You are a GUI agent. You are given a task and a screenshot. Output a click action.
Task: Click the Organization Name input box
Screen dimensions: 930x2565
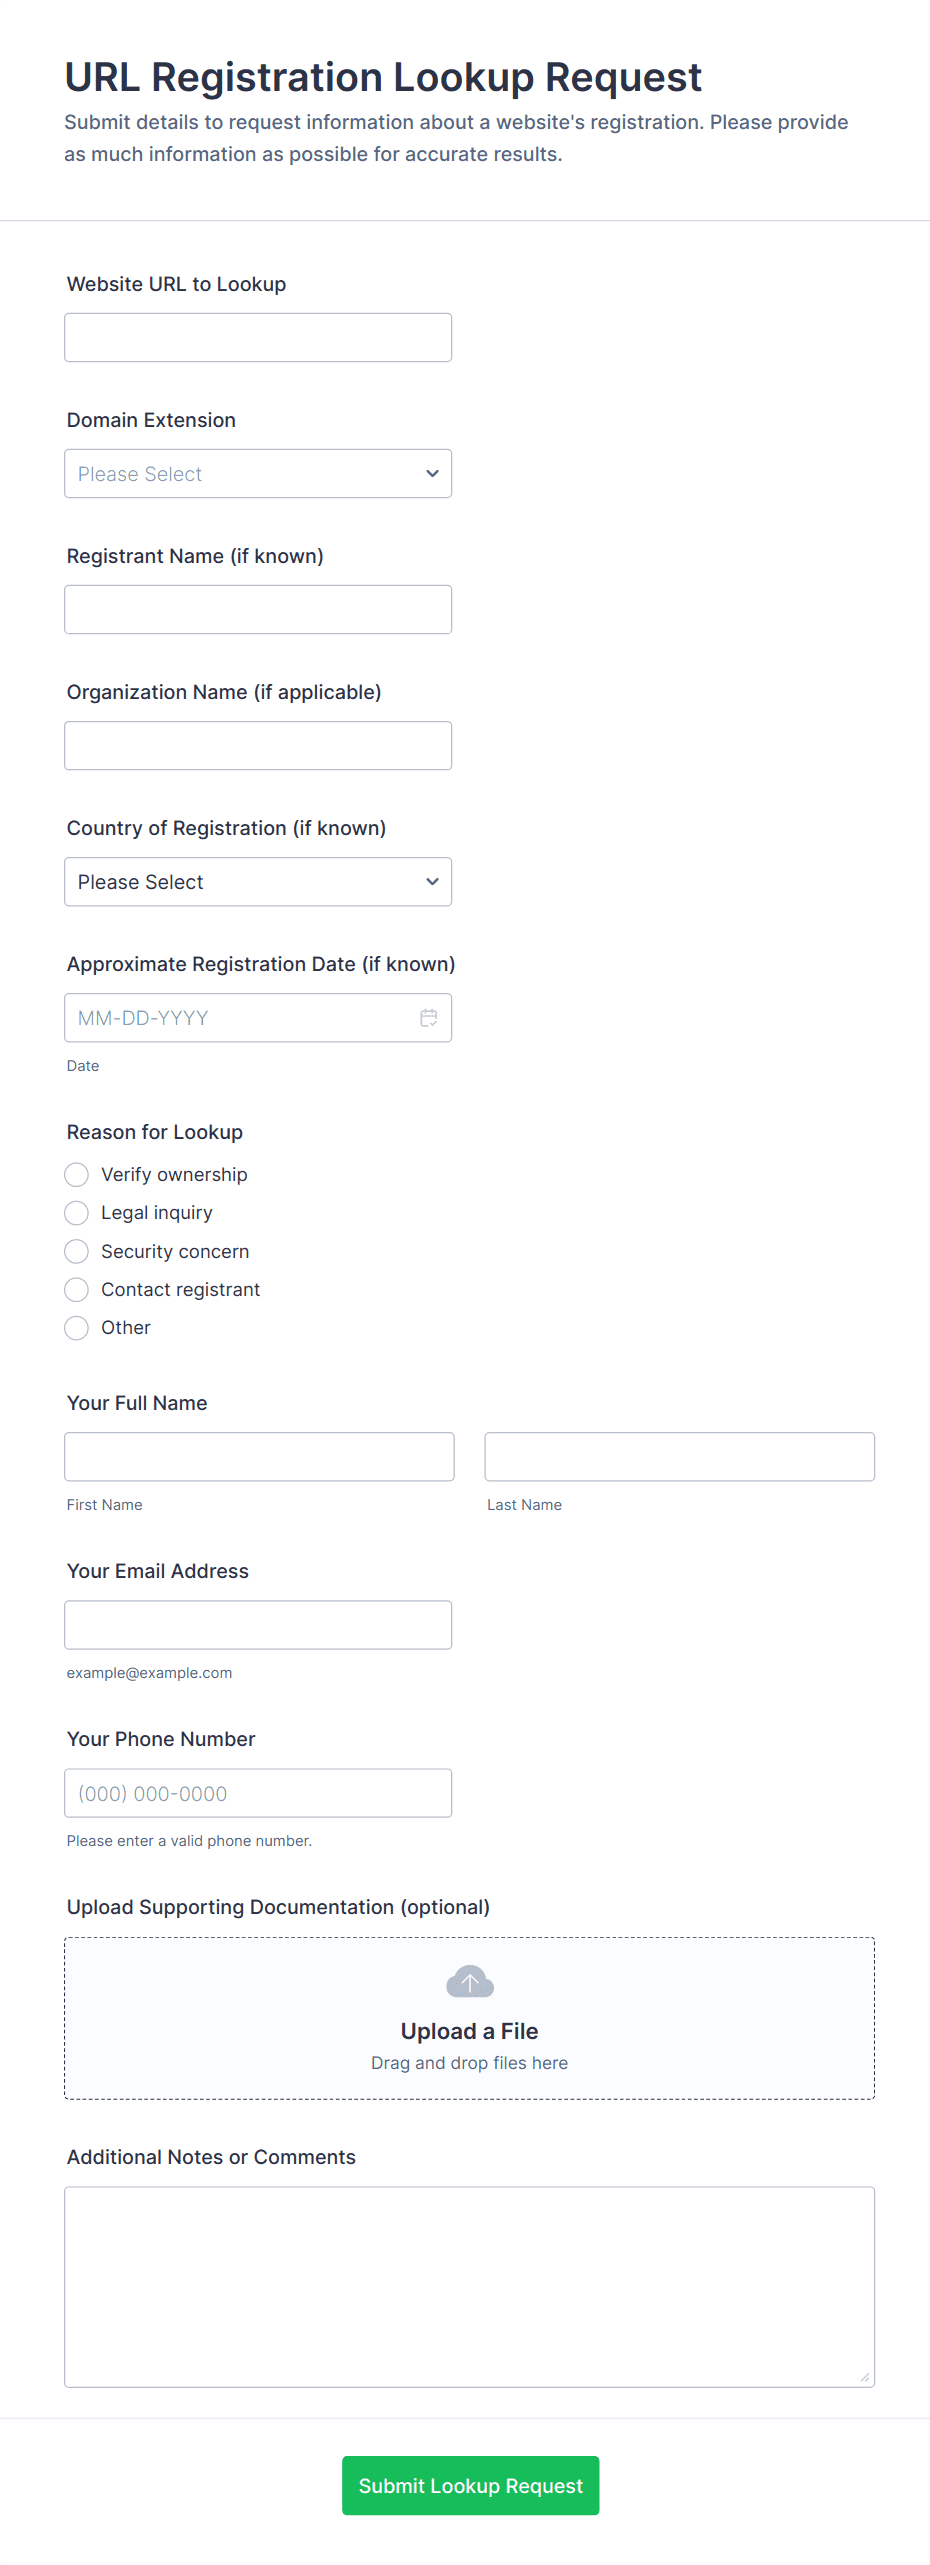click(258, 746)
